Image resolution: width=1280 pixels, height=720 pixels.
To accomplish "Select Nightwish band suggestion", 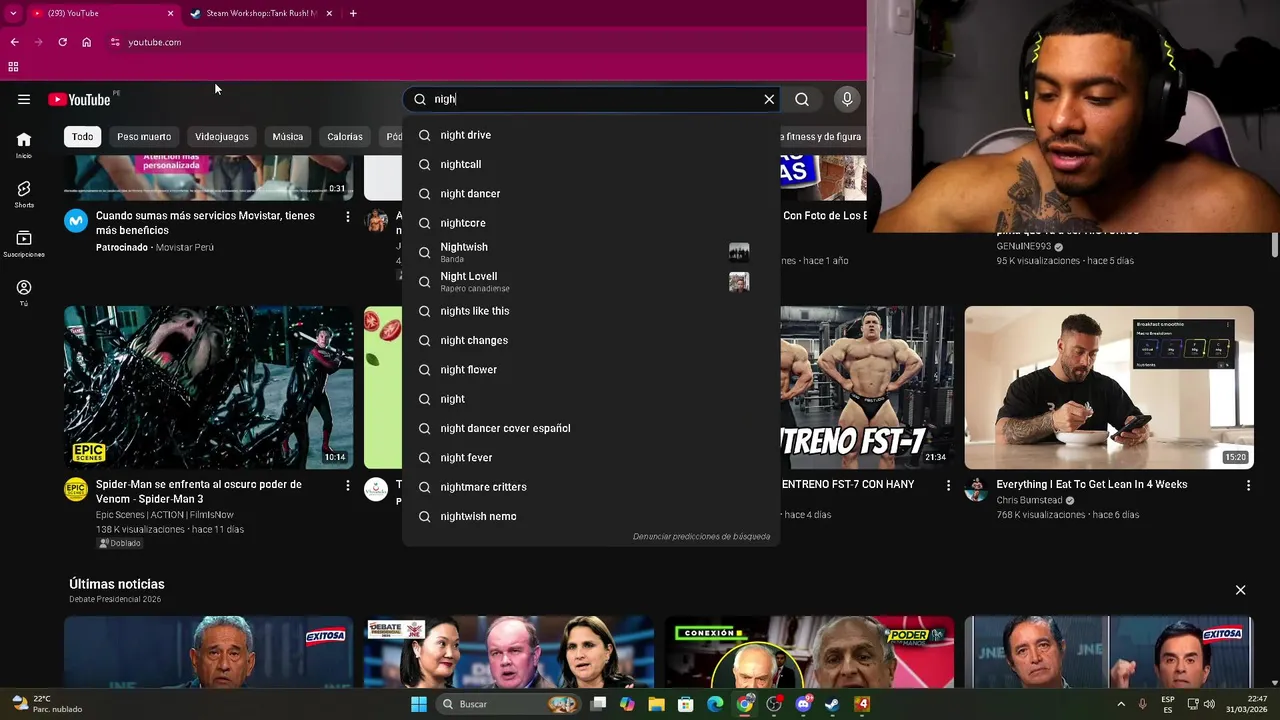I will (x=591, y=252).
